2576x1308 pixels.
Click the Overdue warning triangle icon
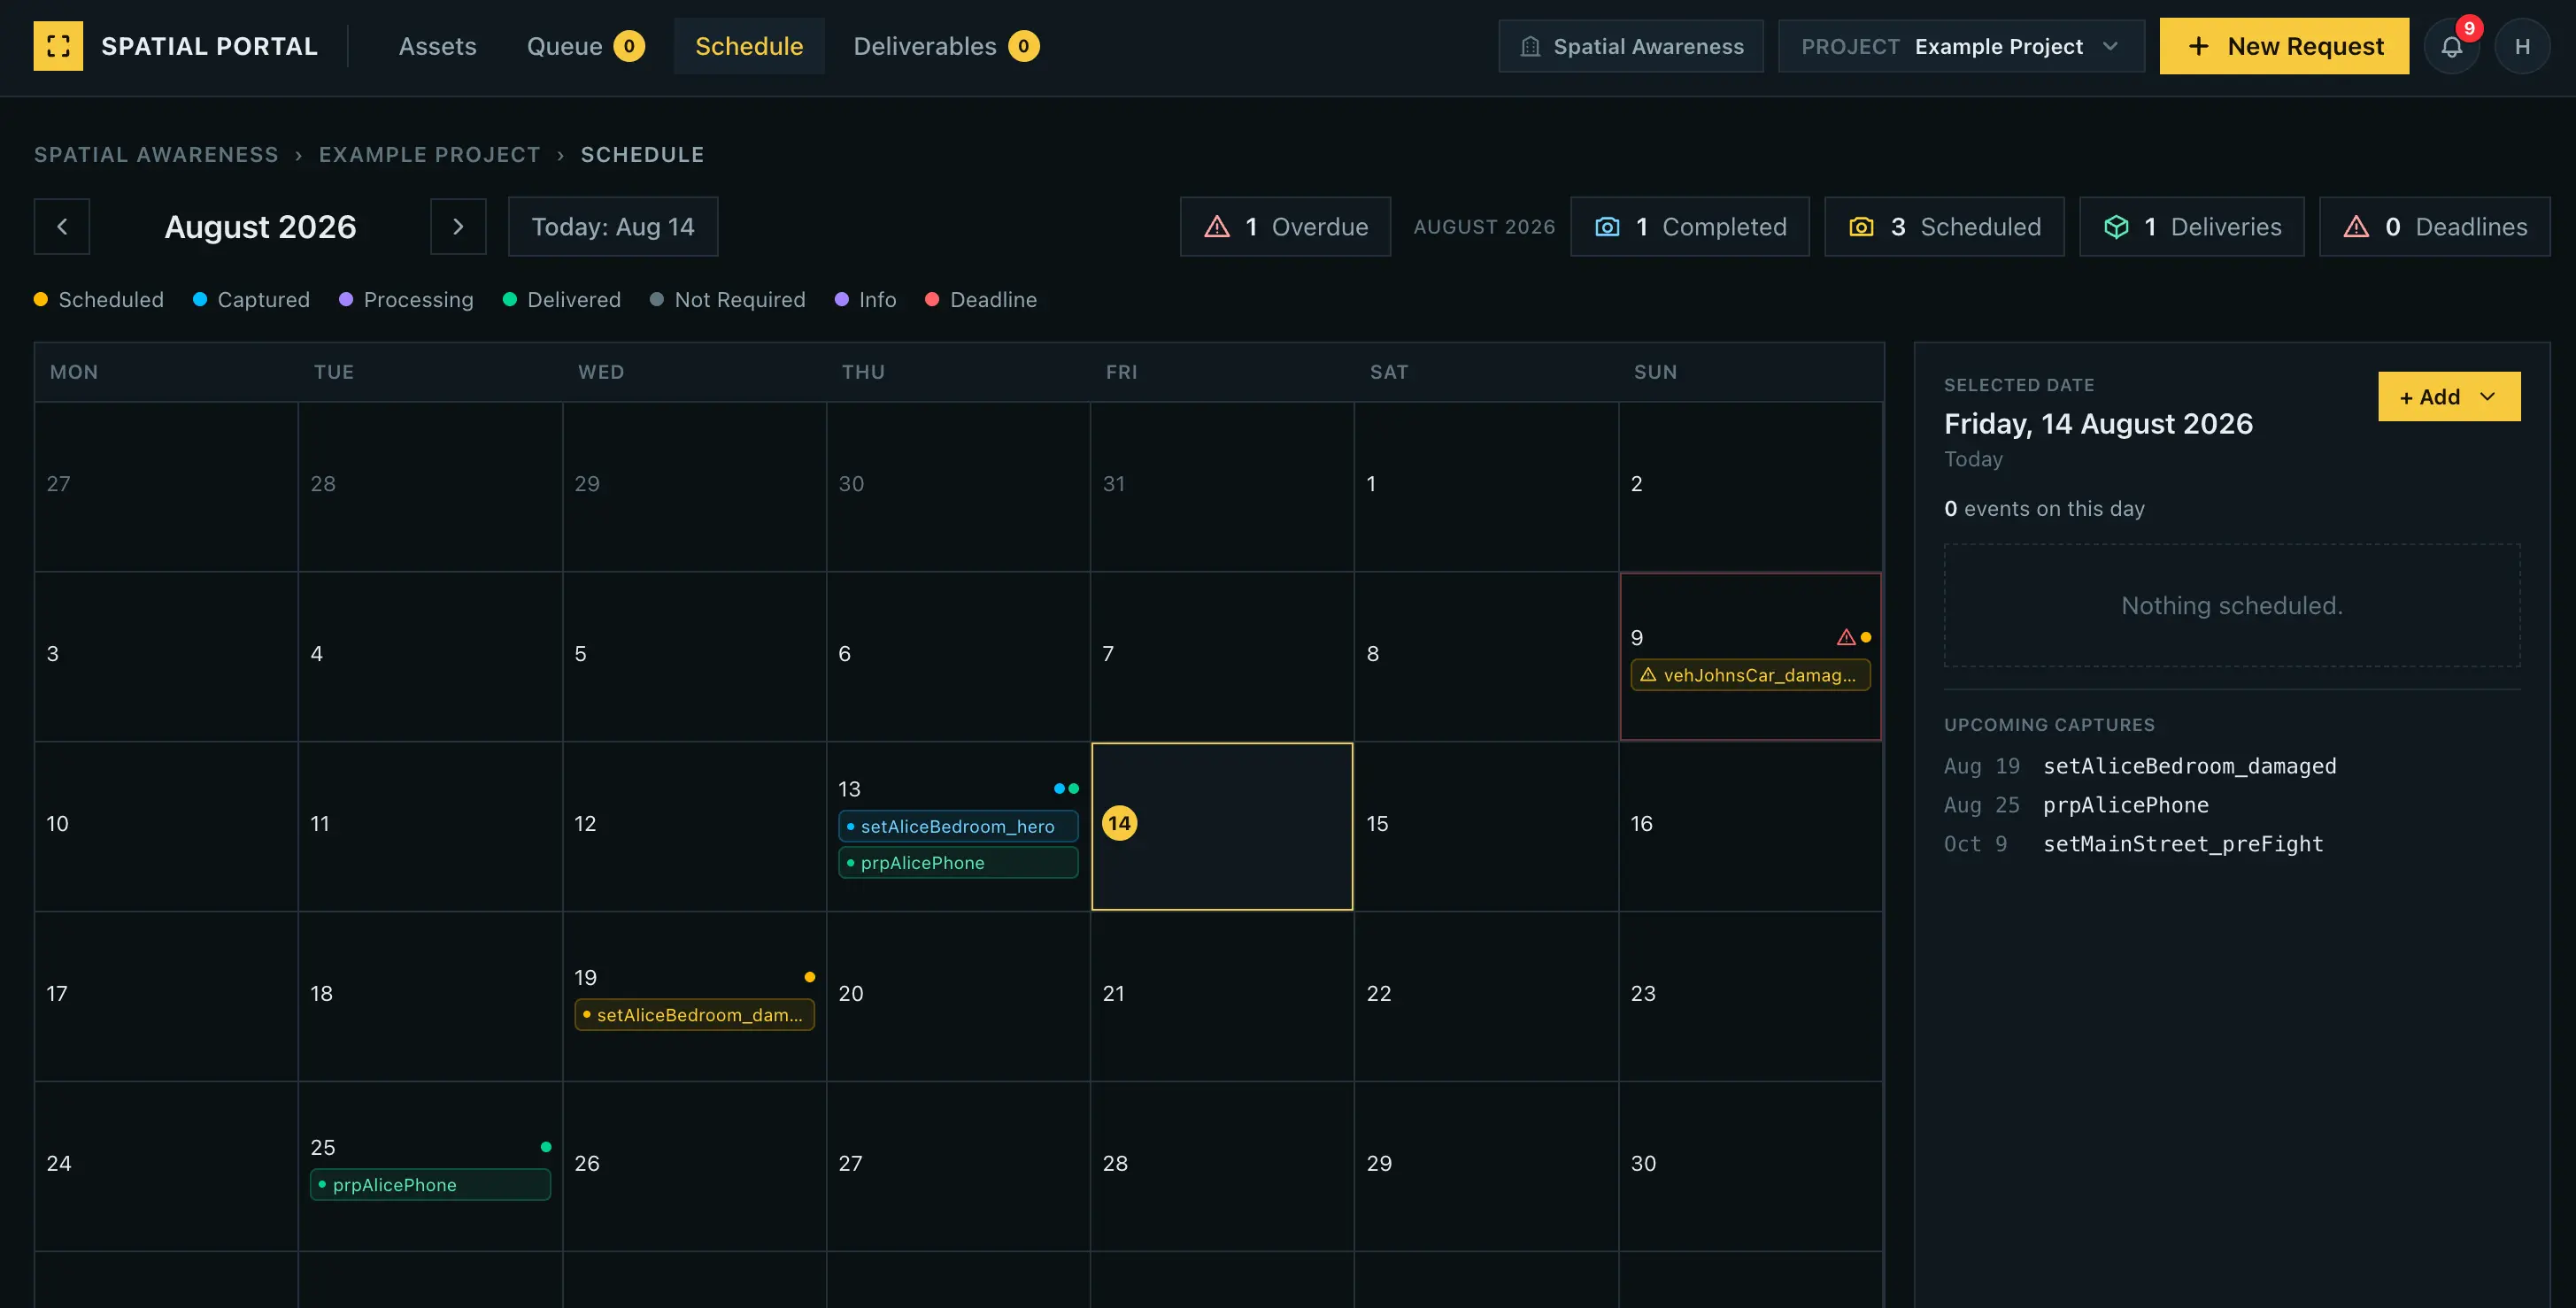1217,227
